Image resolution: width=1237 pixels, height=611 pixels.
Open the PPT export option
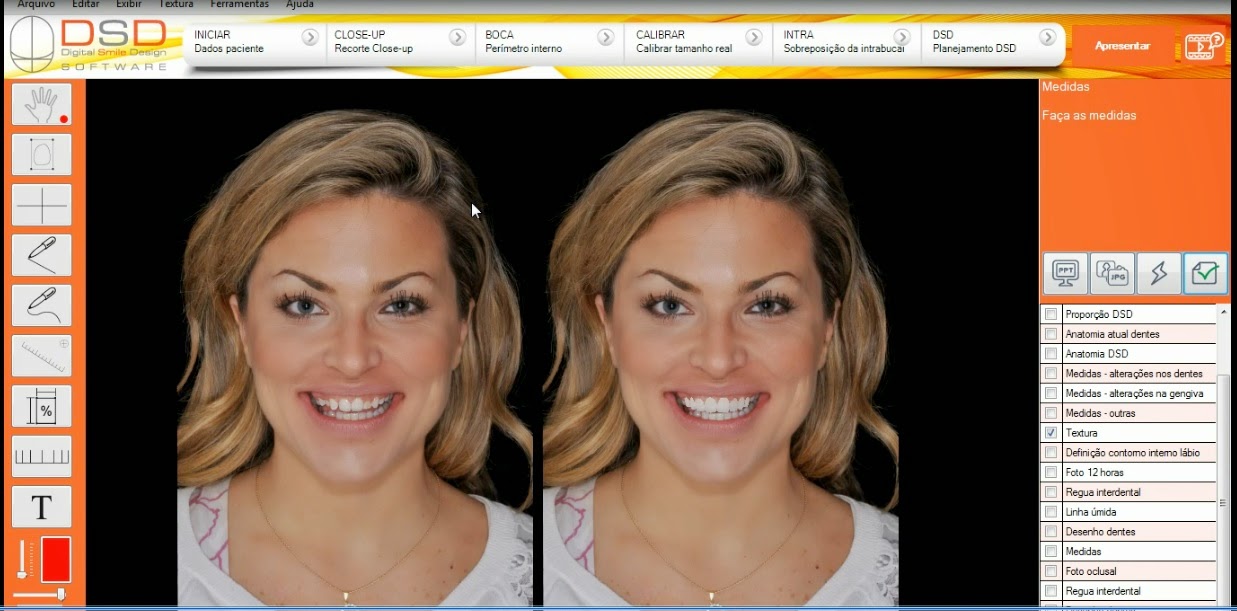(x=1066, y=272)
